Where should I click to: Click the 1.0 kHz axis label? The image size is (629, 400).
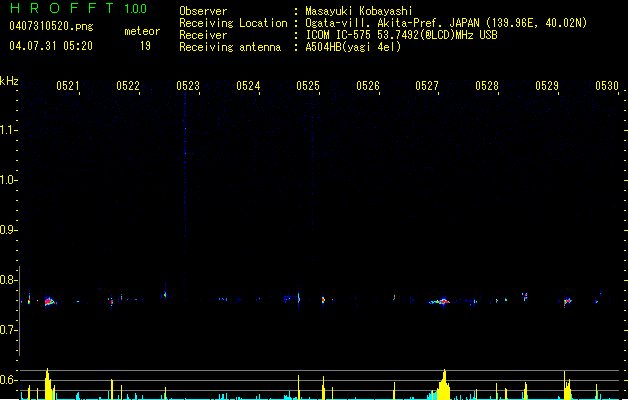(x=8, y=180)
